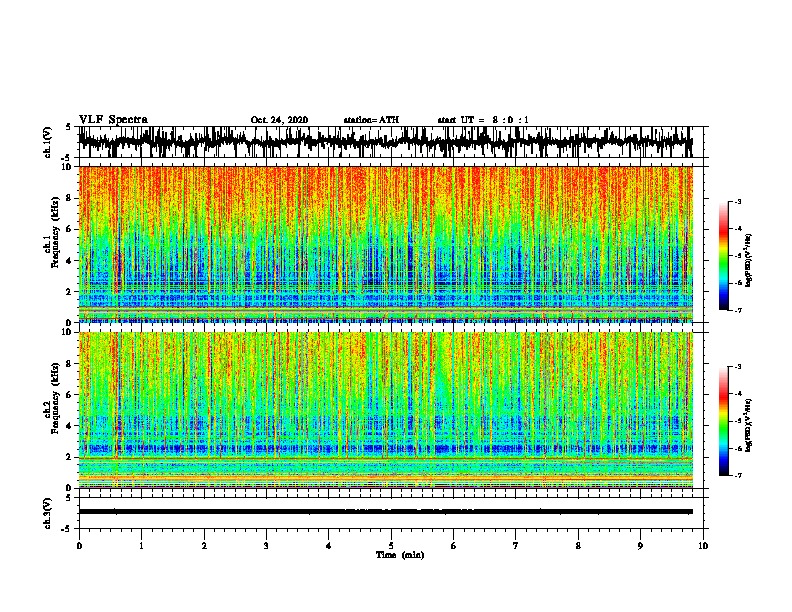Click the "ch.3(V)" axis label

pyautogui.click(x=48, y=513)
